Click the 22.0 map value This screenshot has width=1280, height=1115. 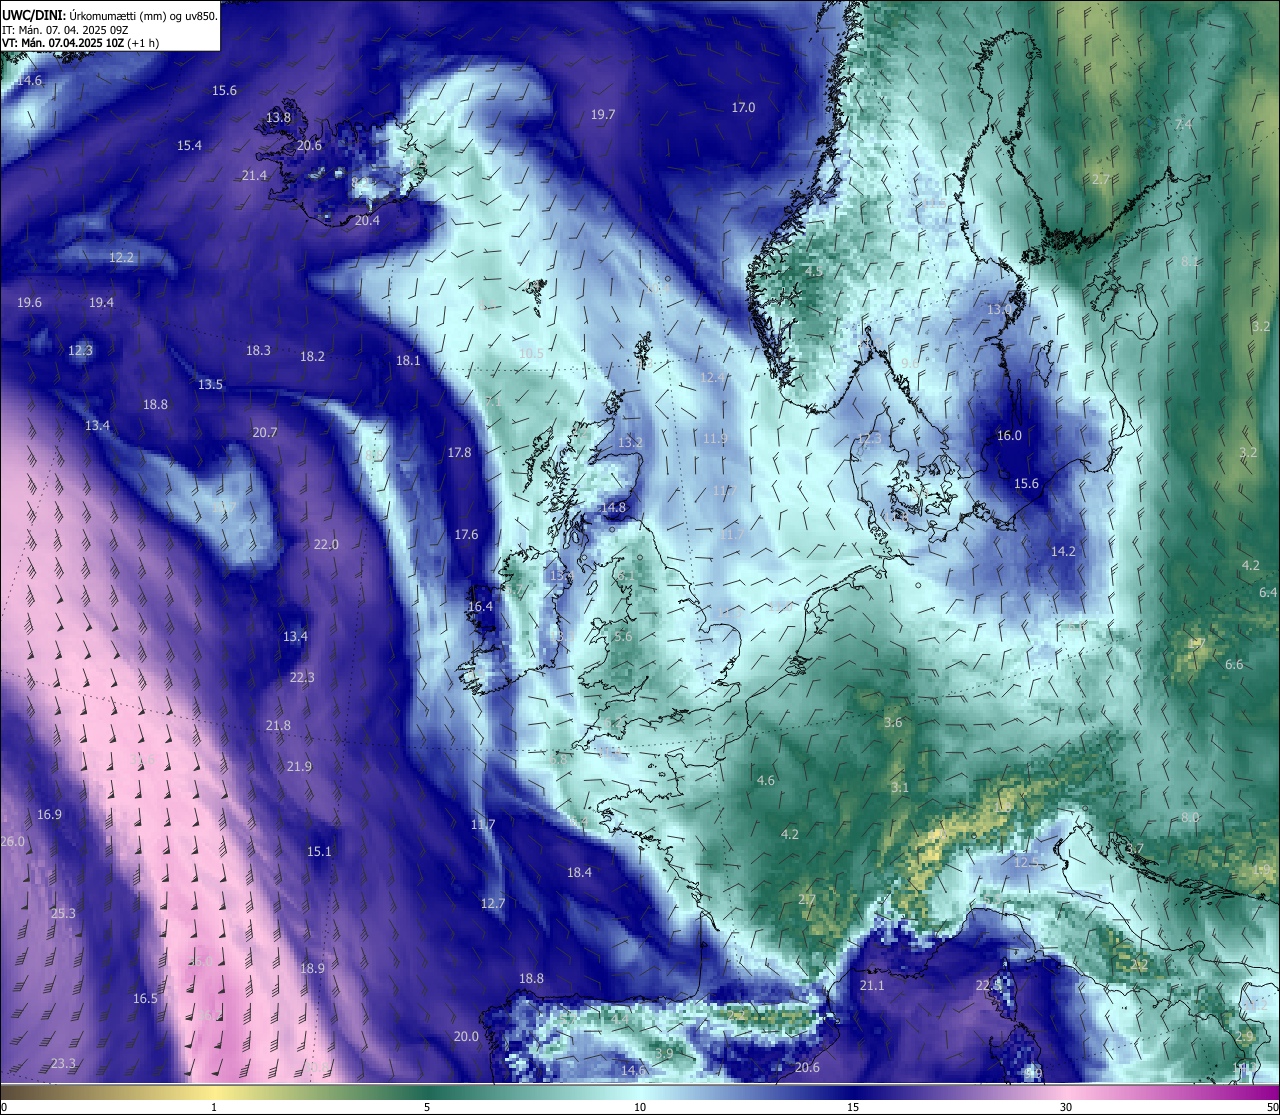326,545
